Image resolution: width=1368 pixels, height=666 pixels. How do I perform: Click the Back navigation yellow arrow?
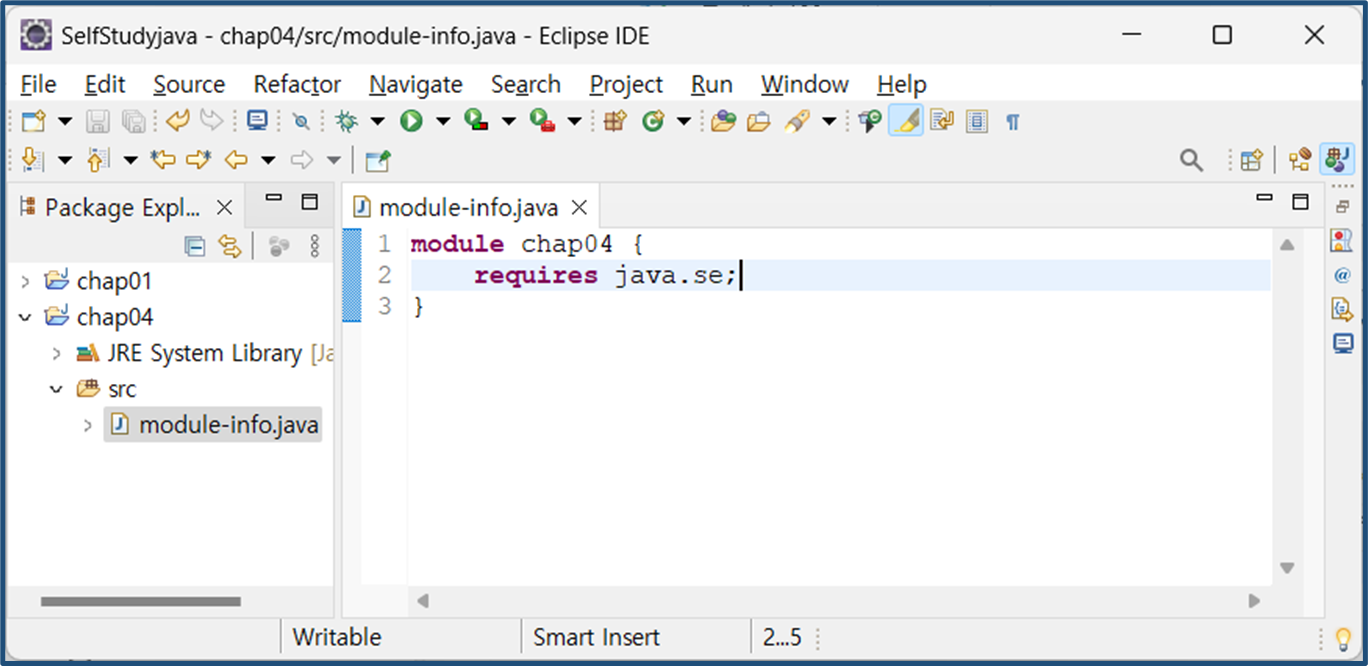tap(236, 159)
